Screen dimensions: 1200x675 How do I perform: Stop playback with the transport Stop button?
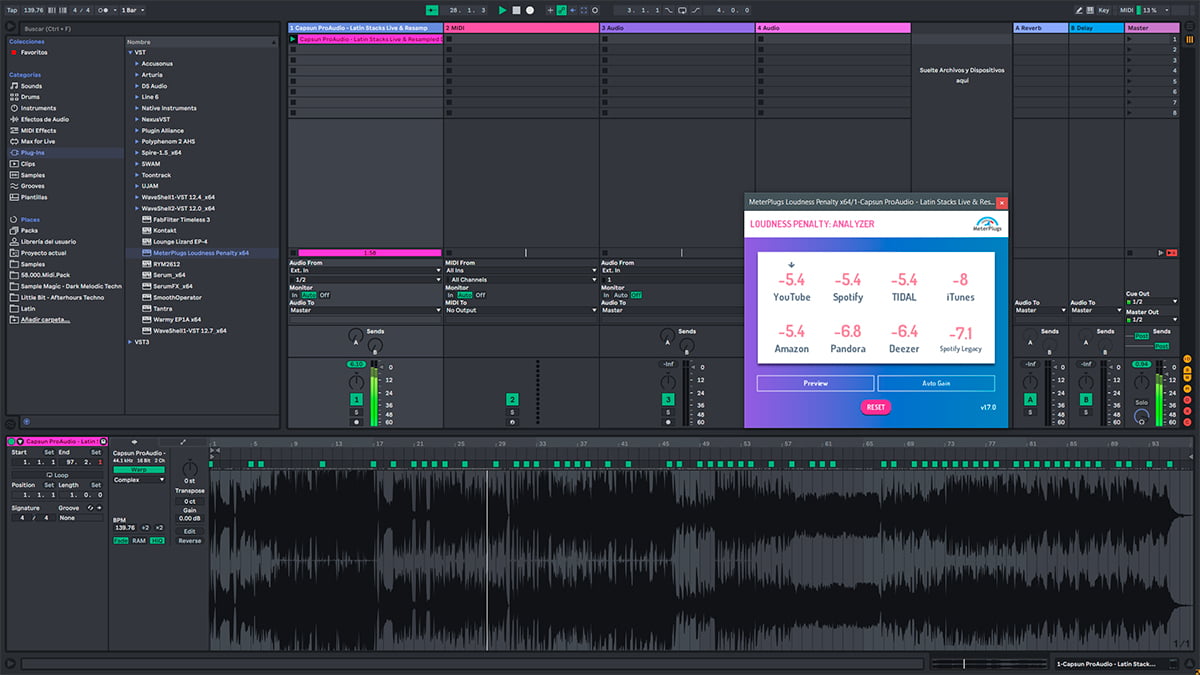tap(516, 10)
